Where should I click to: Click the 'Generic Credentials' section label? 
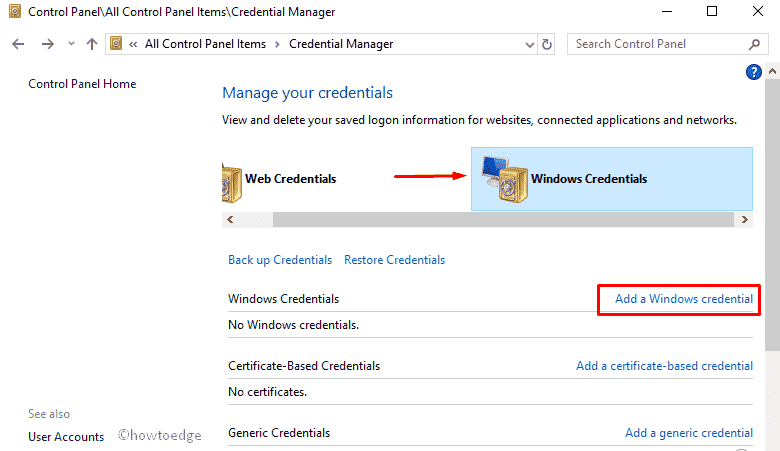pos(279,433)
